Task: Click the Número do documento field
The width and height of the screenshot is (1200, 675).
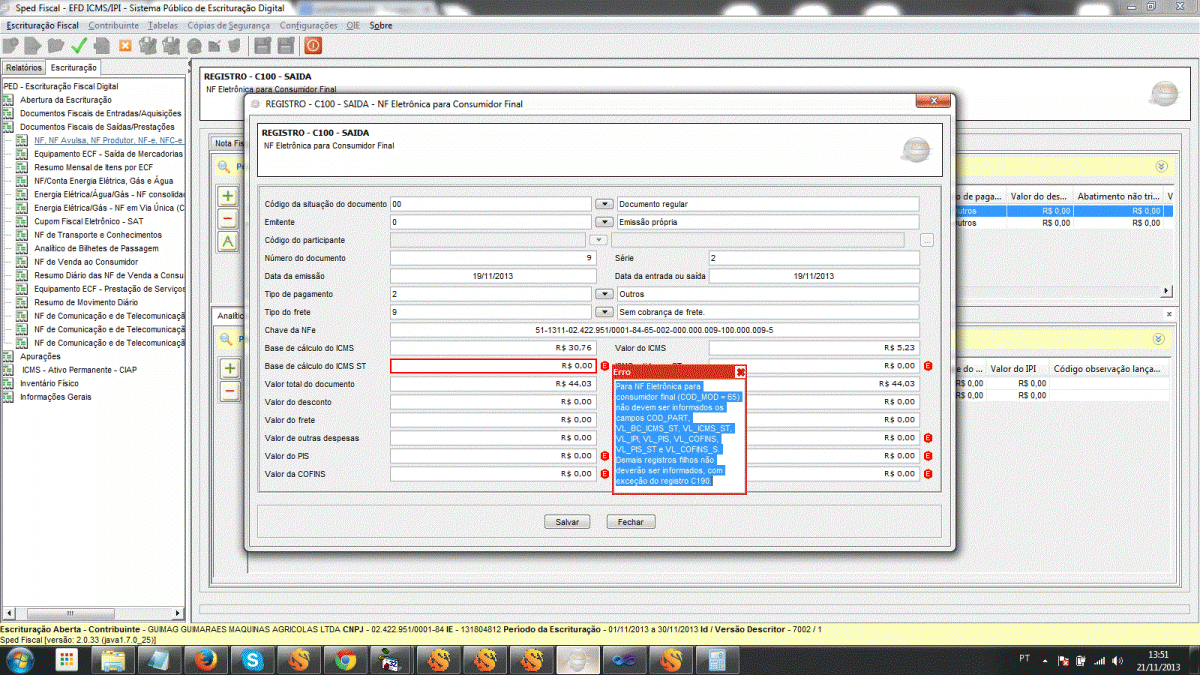Action: [x=493, y=258]
